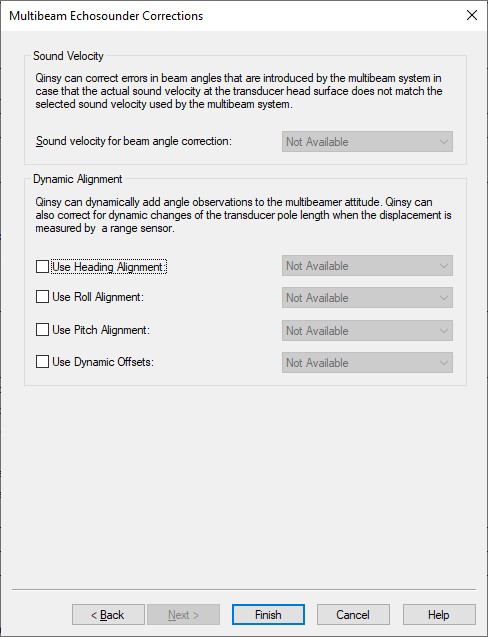Click the Use Heading Alignment label text

tap(109, 267)
